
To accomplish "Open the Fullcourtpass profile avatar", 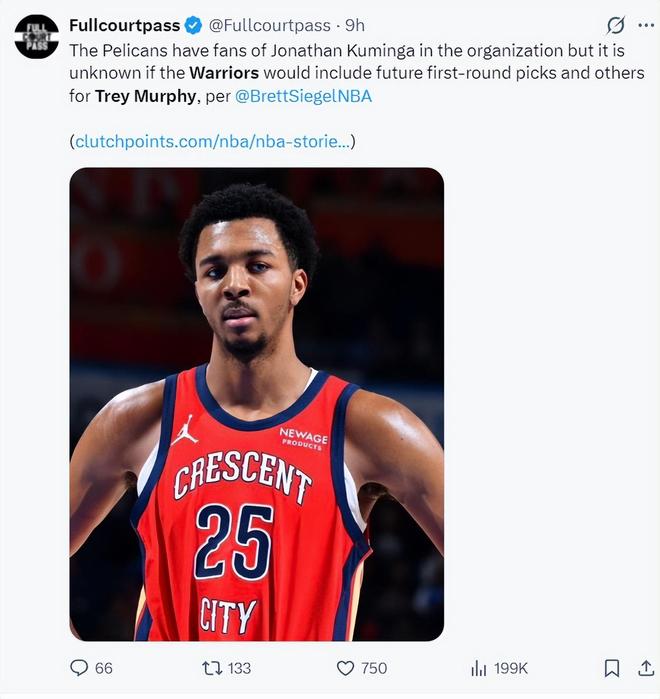I will pos(37,37).
